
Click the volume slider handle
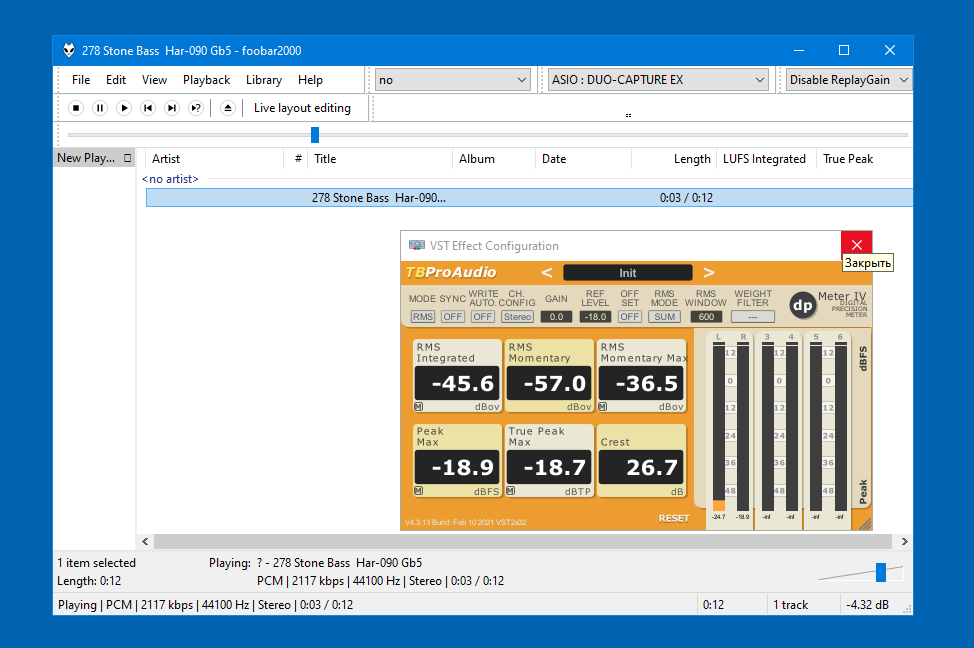pos(881,572)
